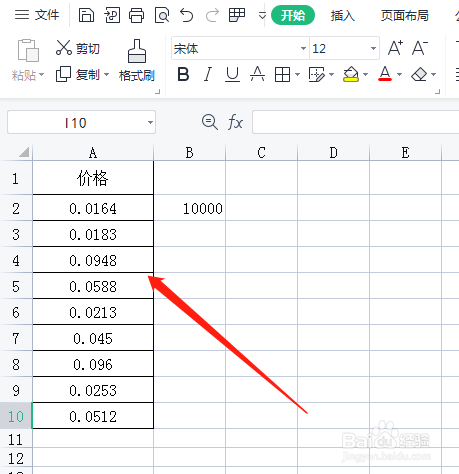Expand fill color dropdown arrow
Viewport: 459px width, 474px height.
pyautogui.click(x=366, y=74)
